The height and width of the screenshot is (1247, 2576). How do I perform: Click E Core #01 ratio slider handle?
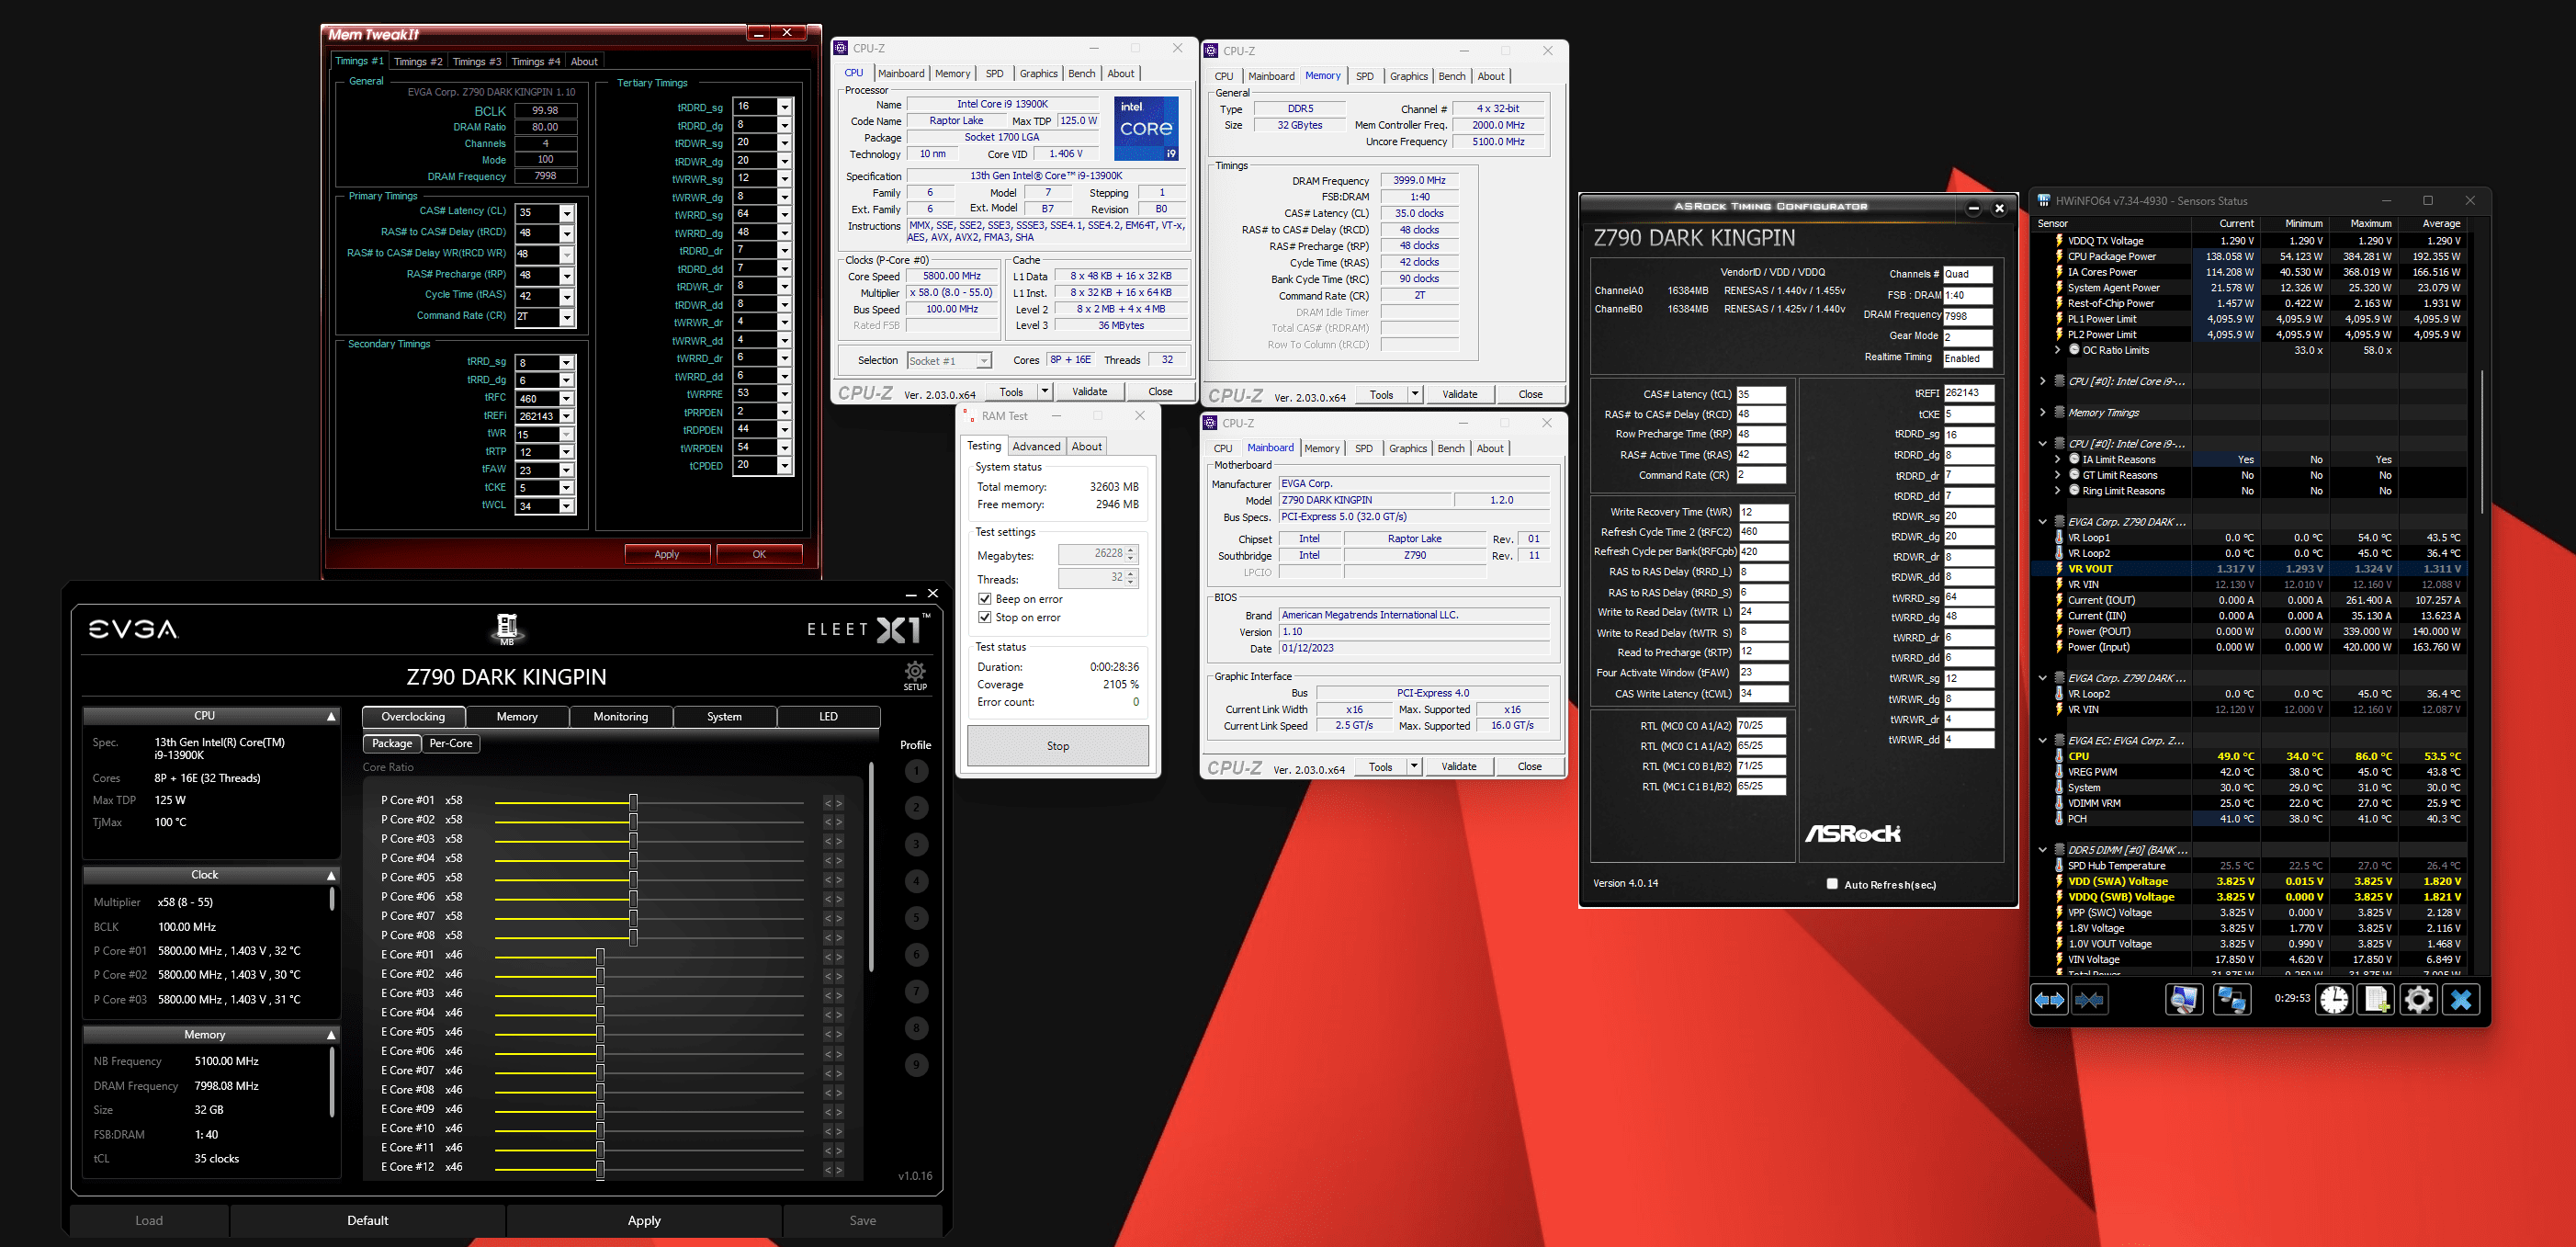[x=600, y=956]
